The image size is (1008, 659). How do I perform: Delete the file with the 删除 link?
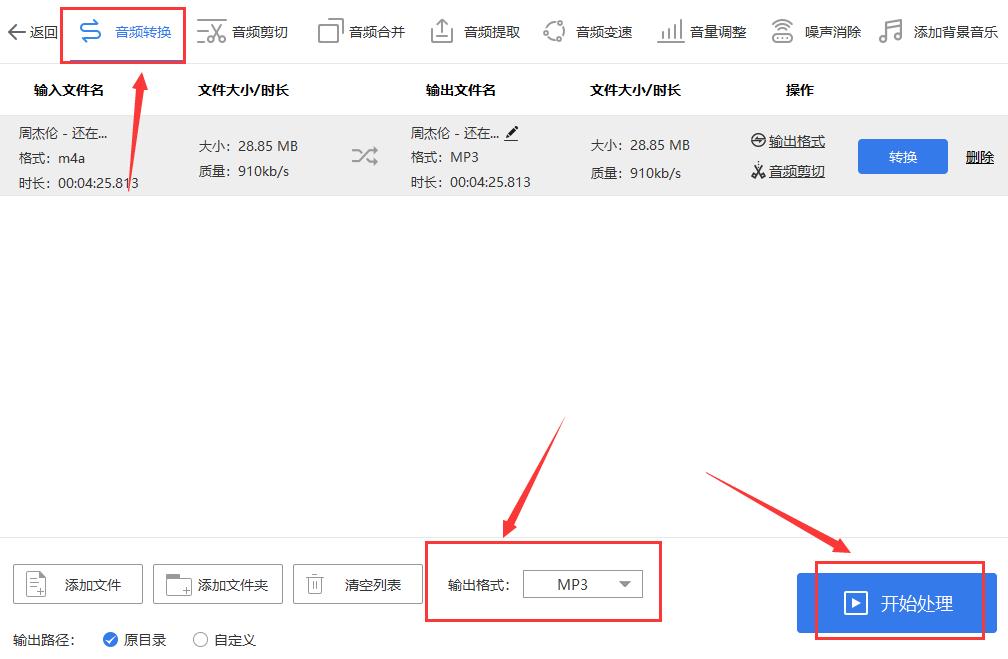(x=979, y=156)
